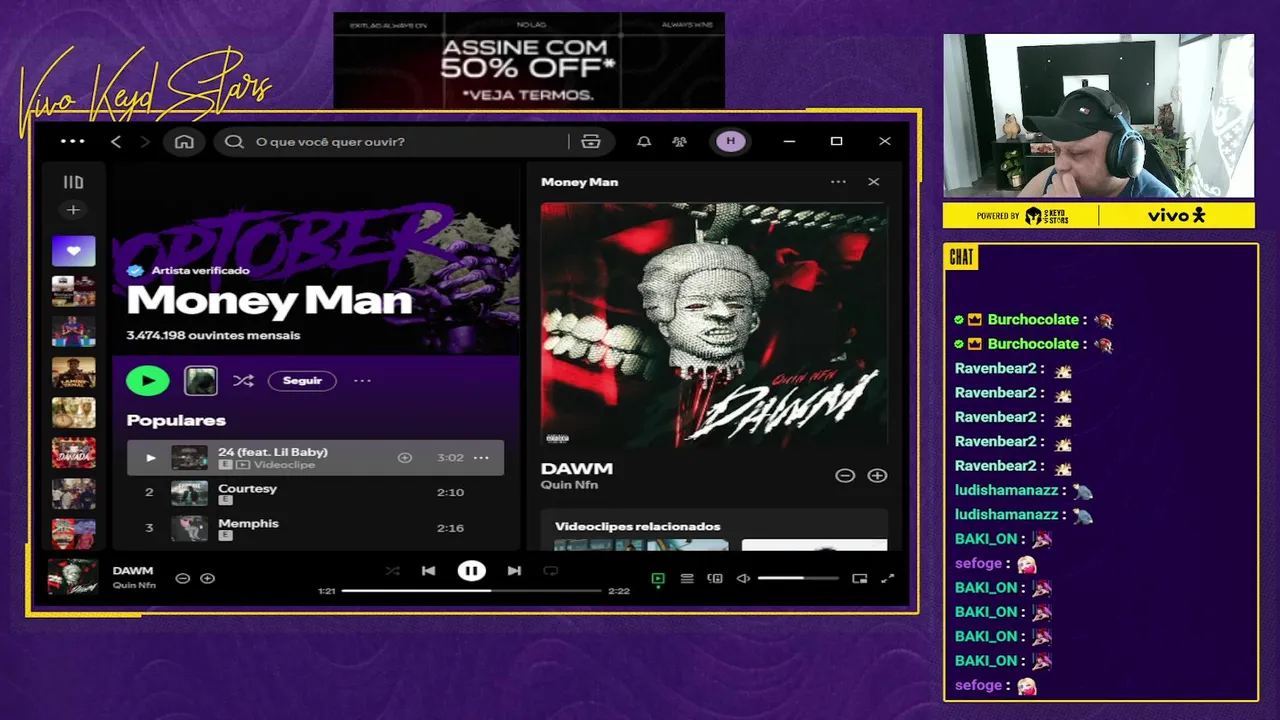
Task: Skip to the previous track
Action: click(x=429, y=571)
